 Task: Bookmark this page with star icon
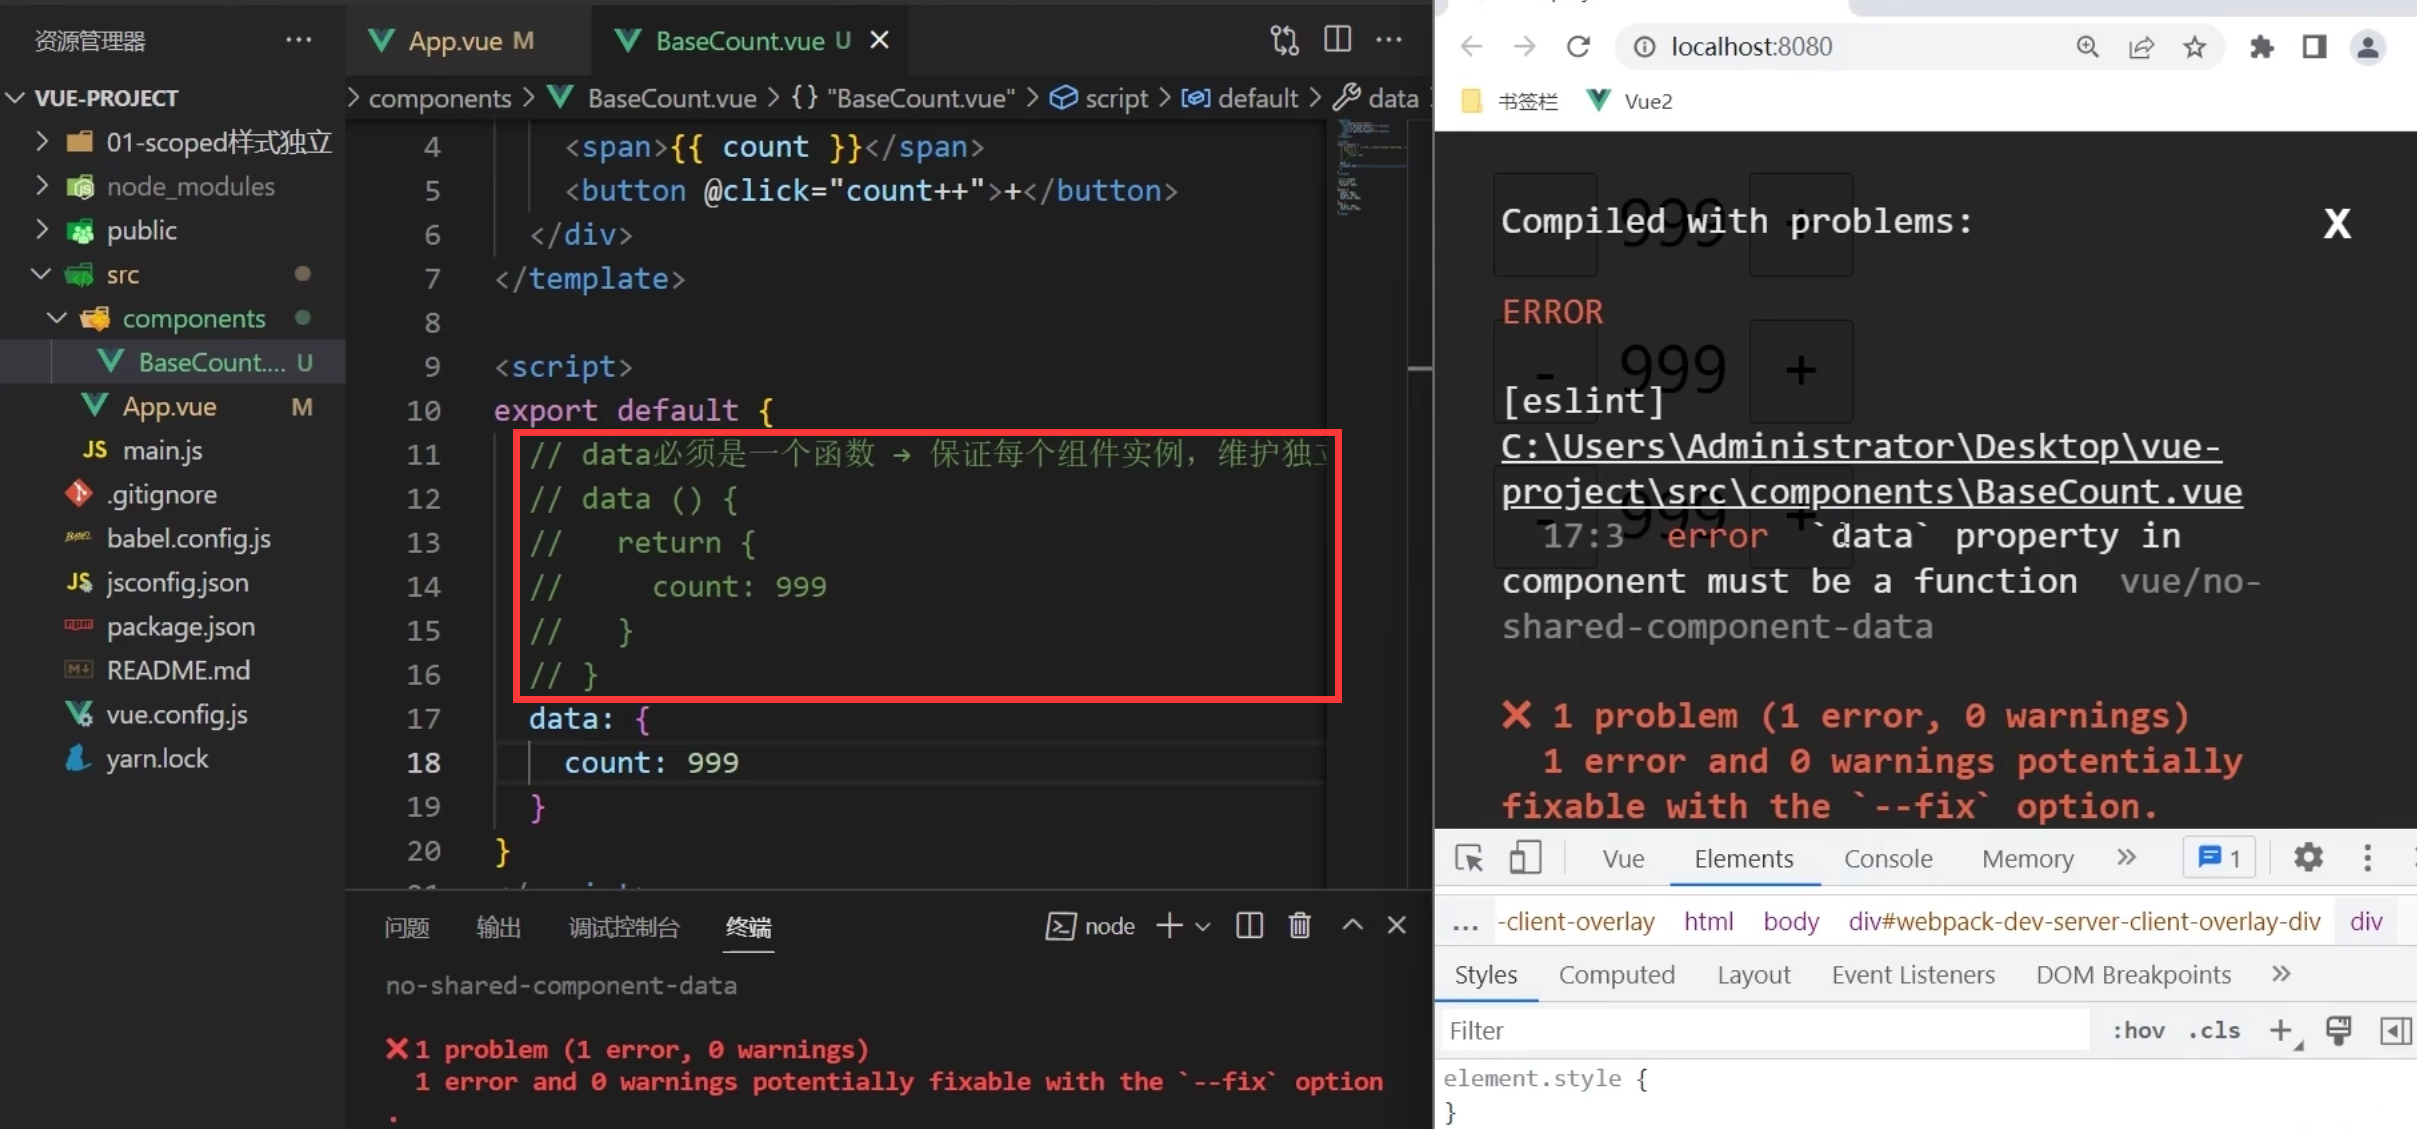click(x=2194, y=46)
